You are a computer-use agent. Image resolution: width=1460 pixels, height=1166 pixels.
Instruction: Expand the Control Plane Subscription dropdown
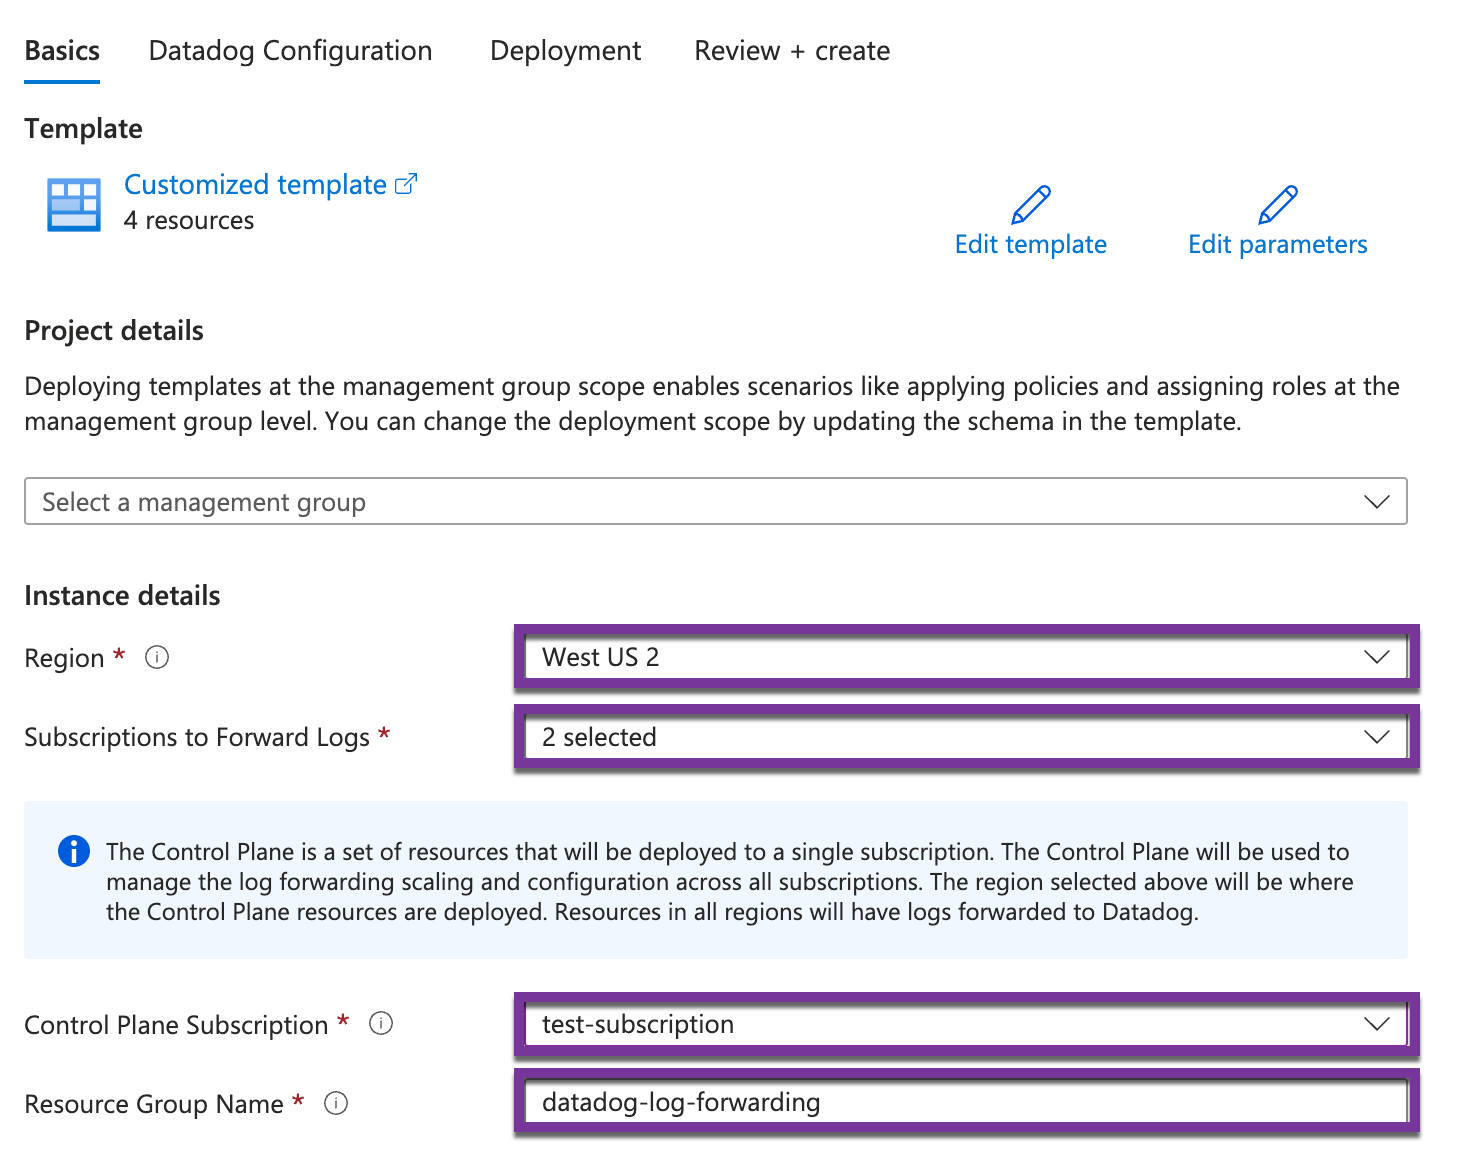point(965,1024)
